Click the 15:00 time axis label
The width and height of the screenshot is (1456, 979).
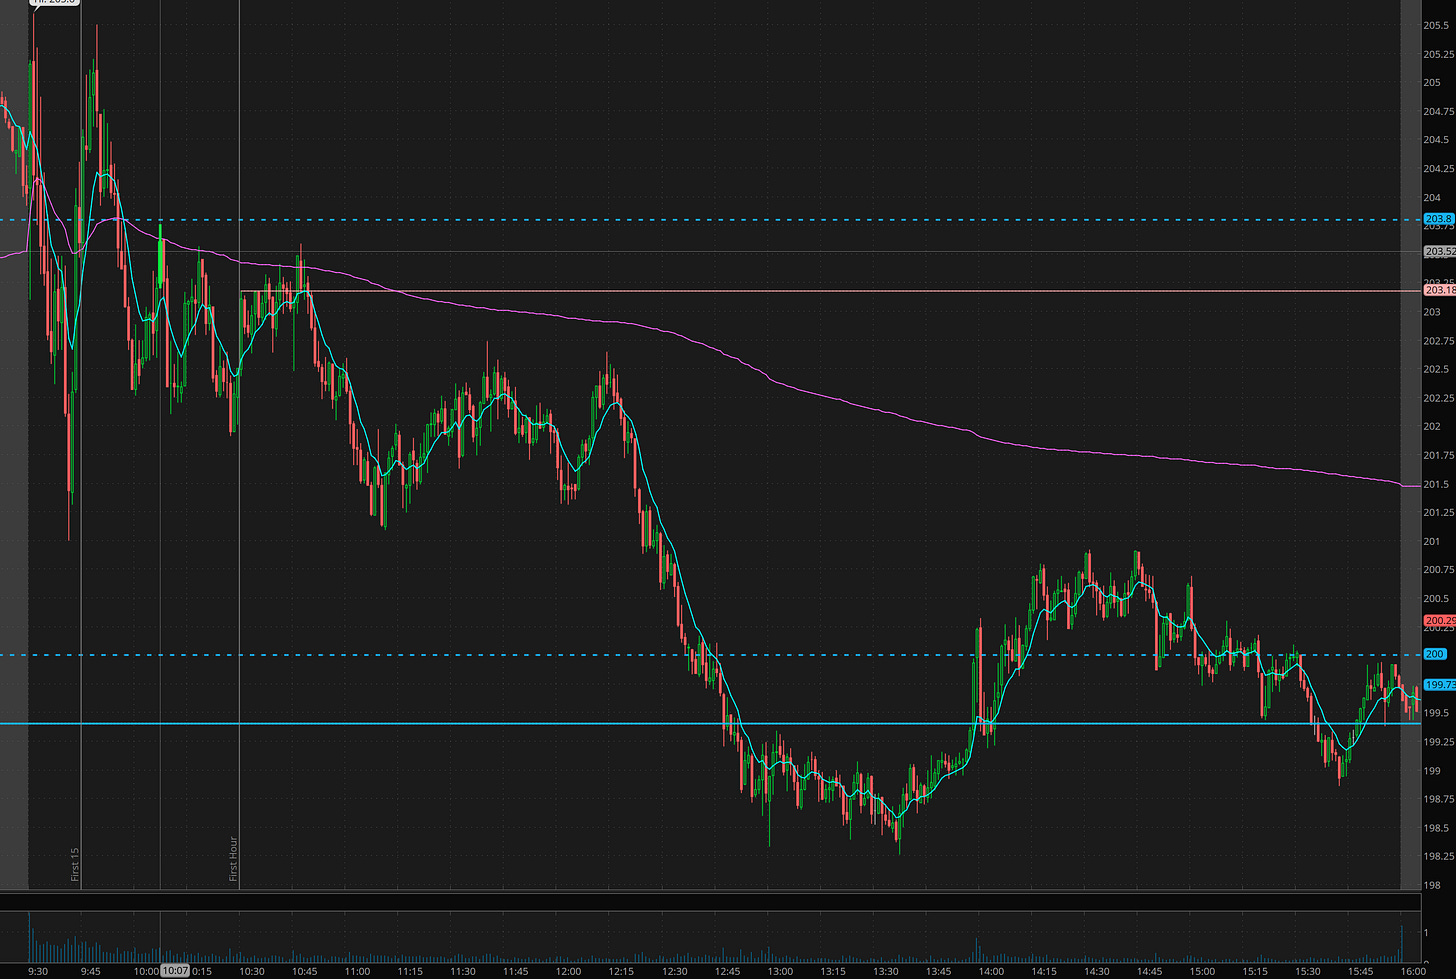[x=1202, y=971]
